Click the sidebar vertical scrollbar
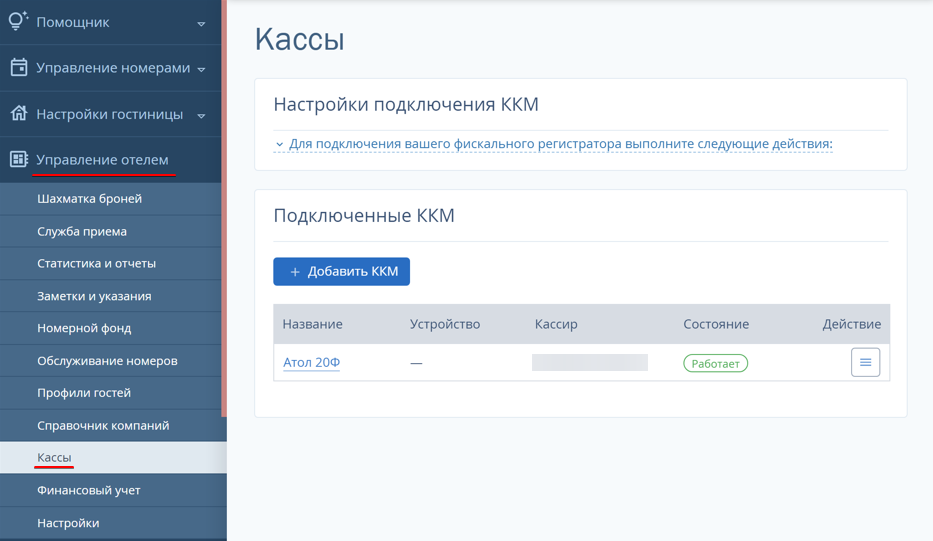Screen dimensions: 933x541 pos(224,208)
